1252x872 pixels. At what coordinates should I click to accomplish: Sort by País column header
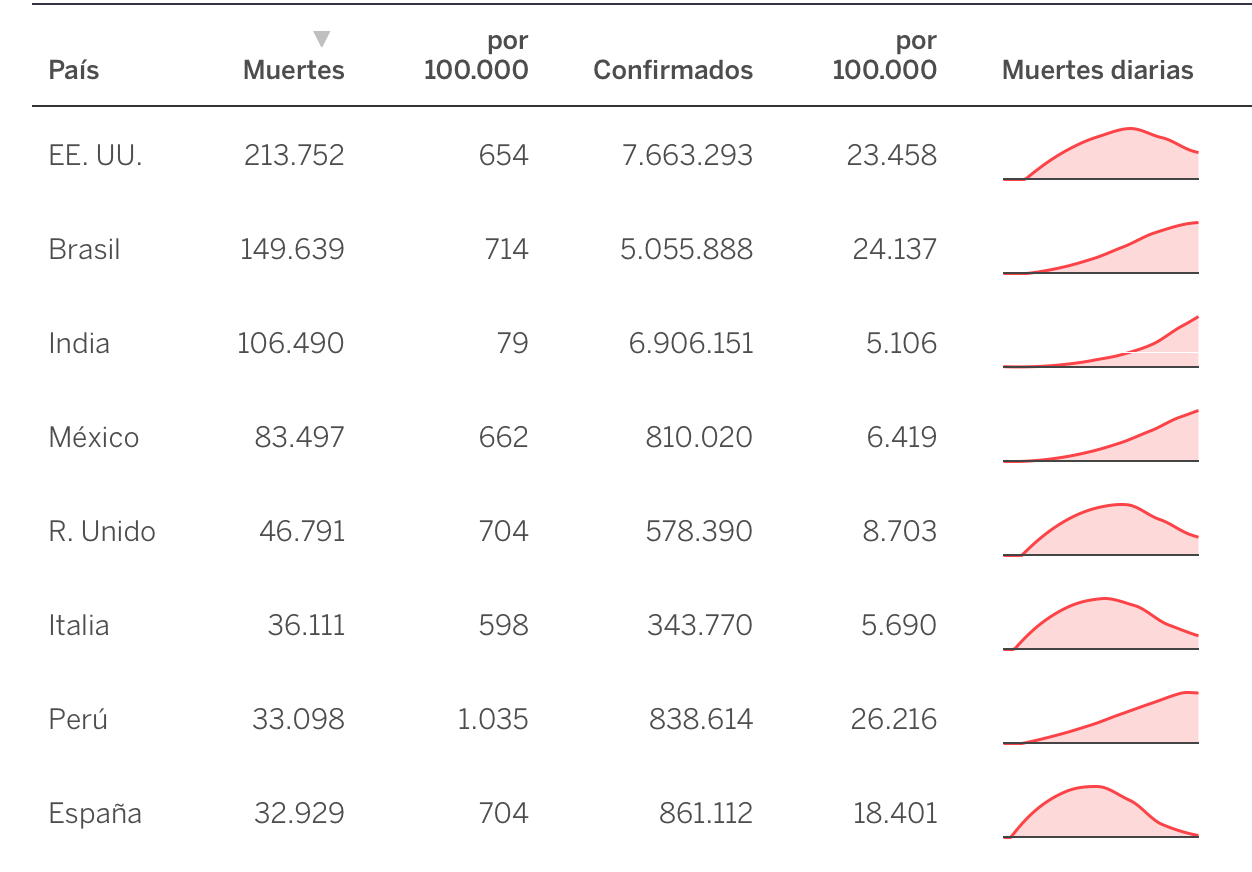click(x=74, y=70)
